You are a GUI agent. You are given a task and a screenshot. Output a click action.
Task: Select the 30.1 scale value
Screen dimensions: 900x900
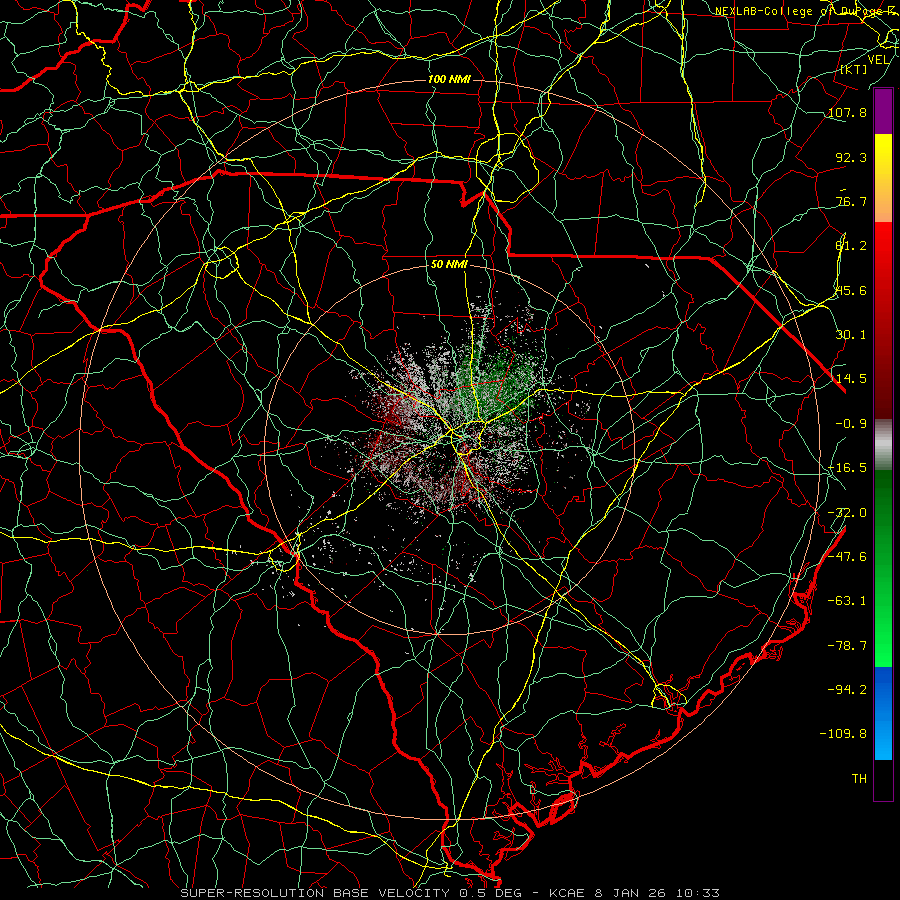[x=851, y=334]
